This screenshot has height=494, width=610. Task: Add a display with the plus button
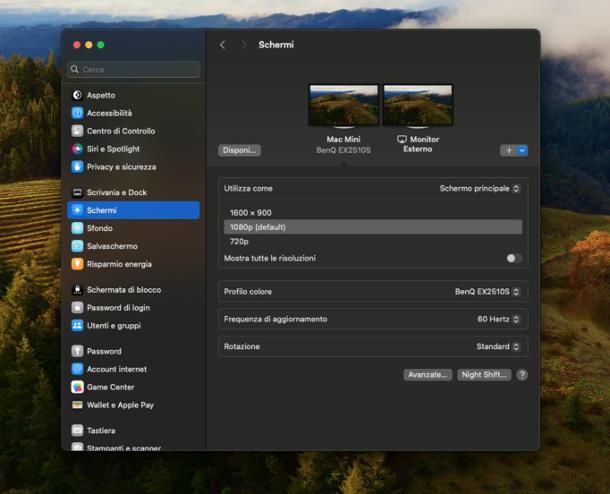(x=508, y=150)
